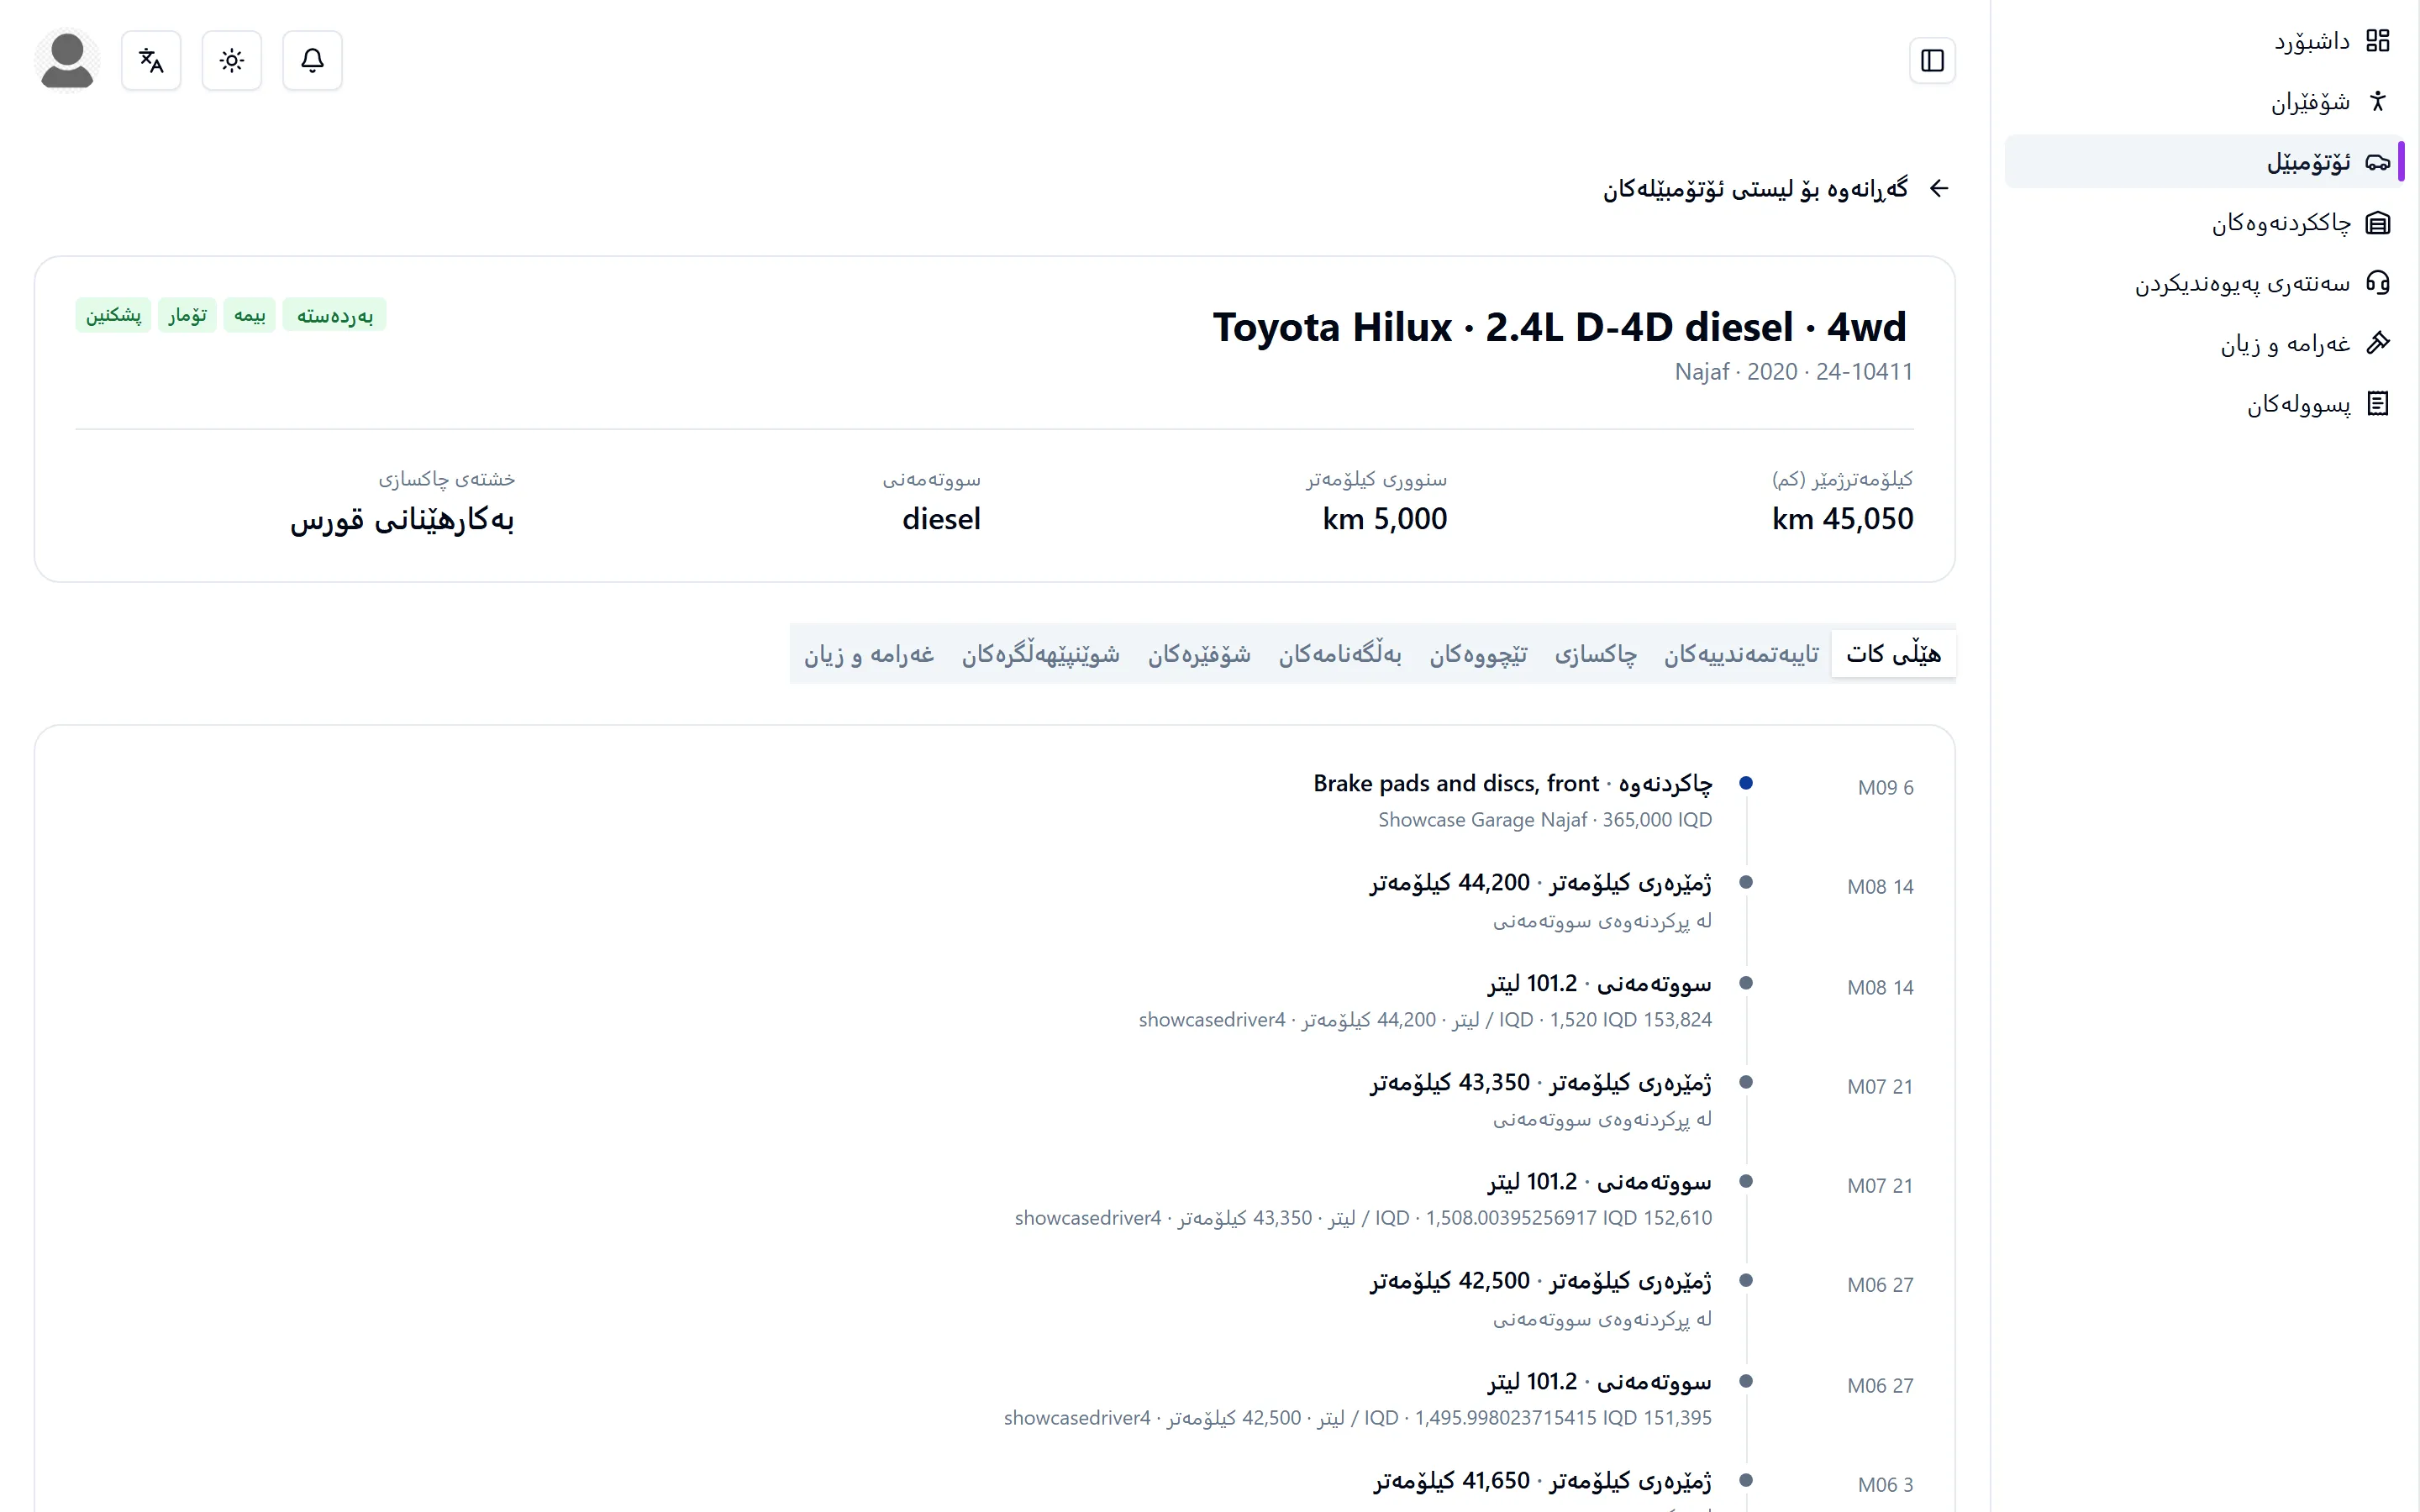Open drivers (شۆفێران) menu item
This screenshot has width=2420, height=1512.
(x=2204, y=101)
